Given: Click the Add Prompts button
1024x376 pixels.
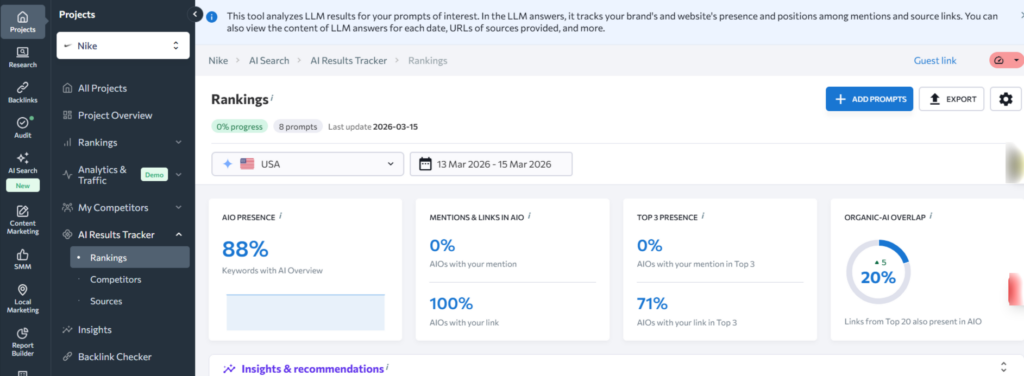Looking at the screenshot, I should coord(869,99).
